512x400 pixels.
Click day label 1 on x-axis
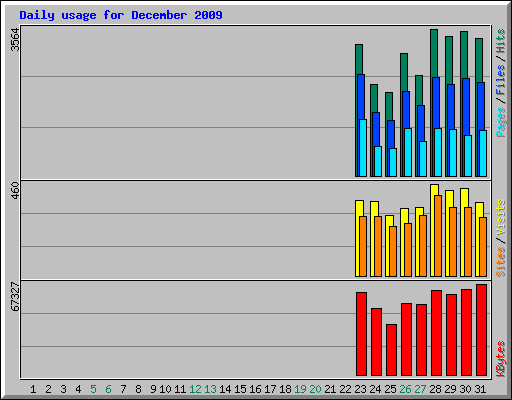33,389
